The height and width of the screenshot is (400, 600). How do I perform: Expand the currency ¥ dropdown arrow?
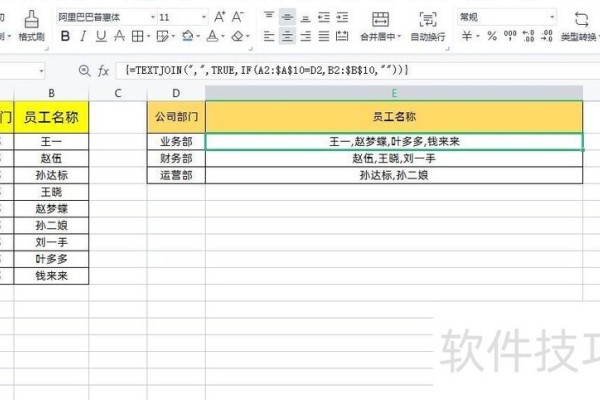478,37
